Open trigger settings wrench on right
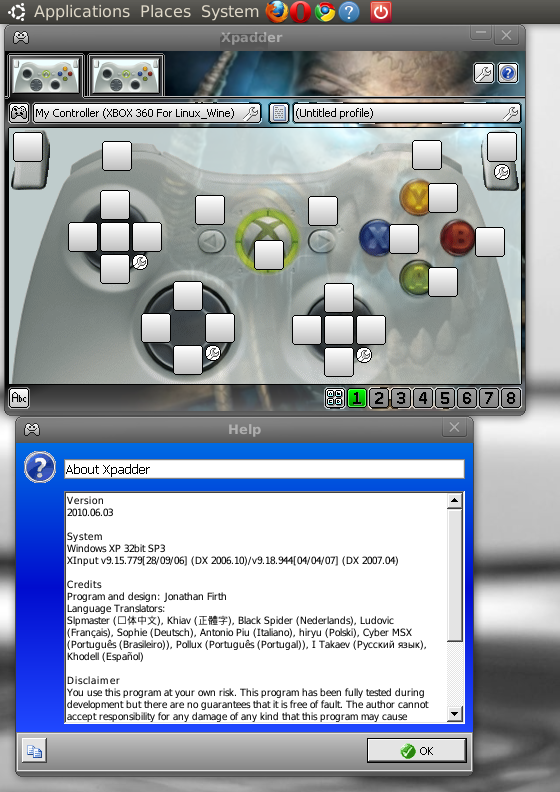 click(x=501, y=172)
